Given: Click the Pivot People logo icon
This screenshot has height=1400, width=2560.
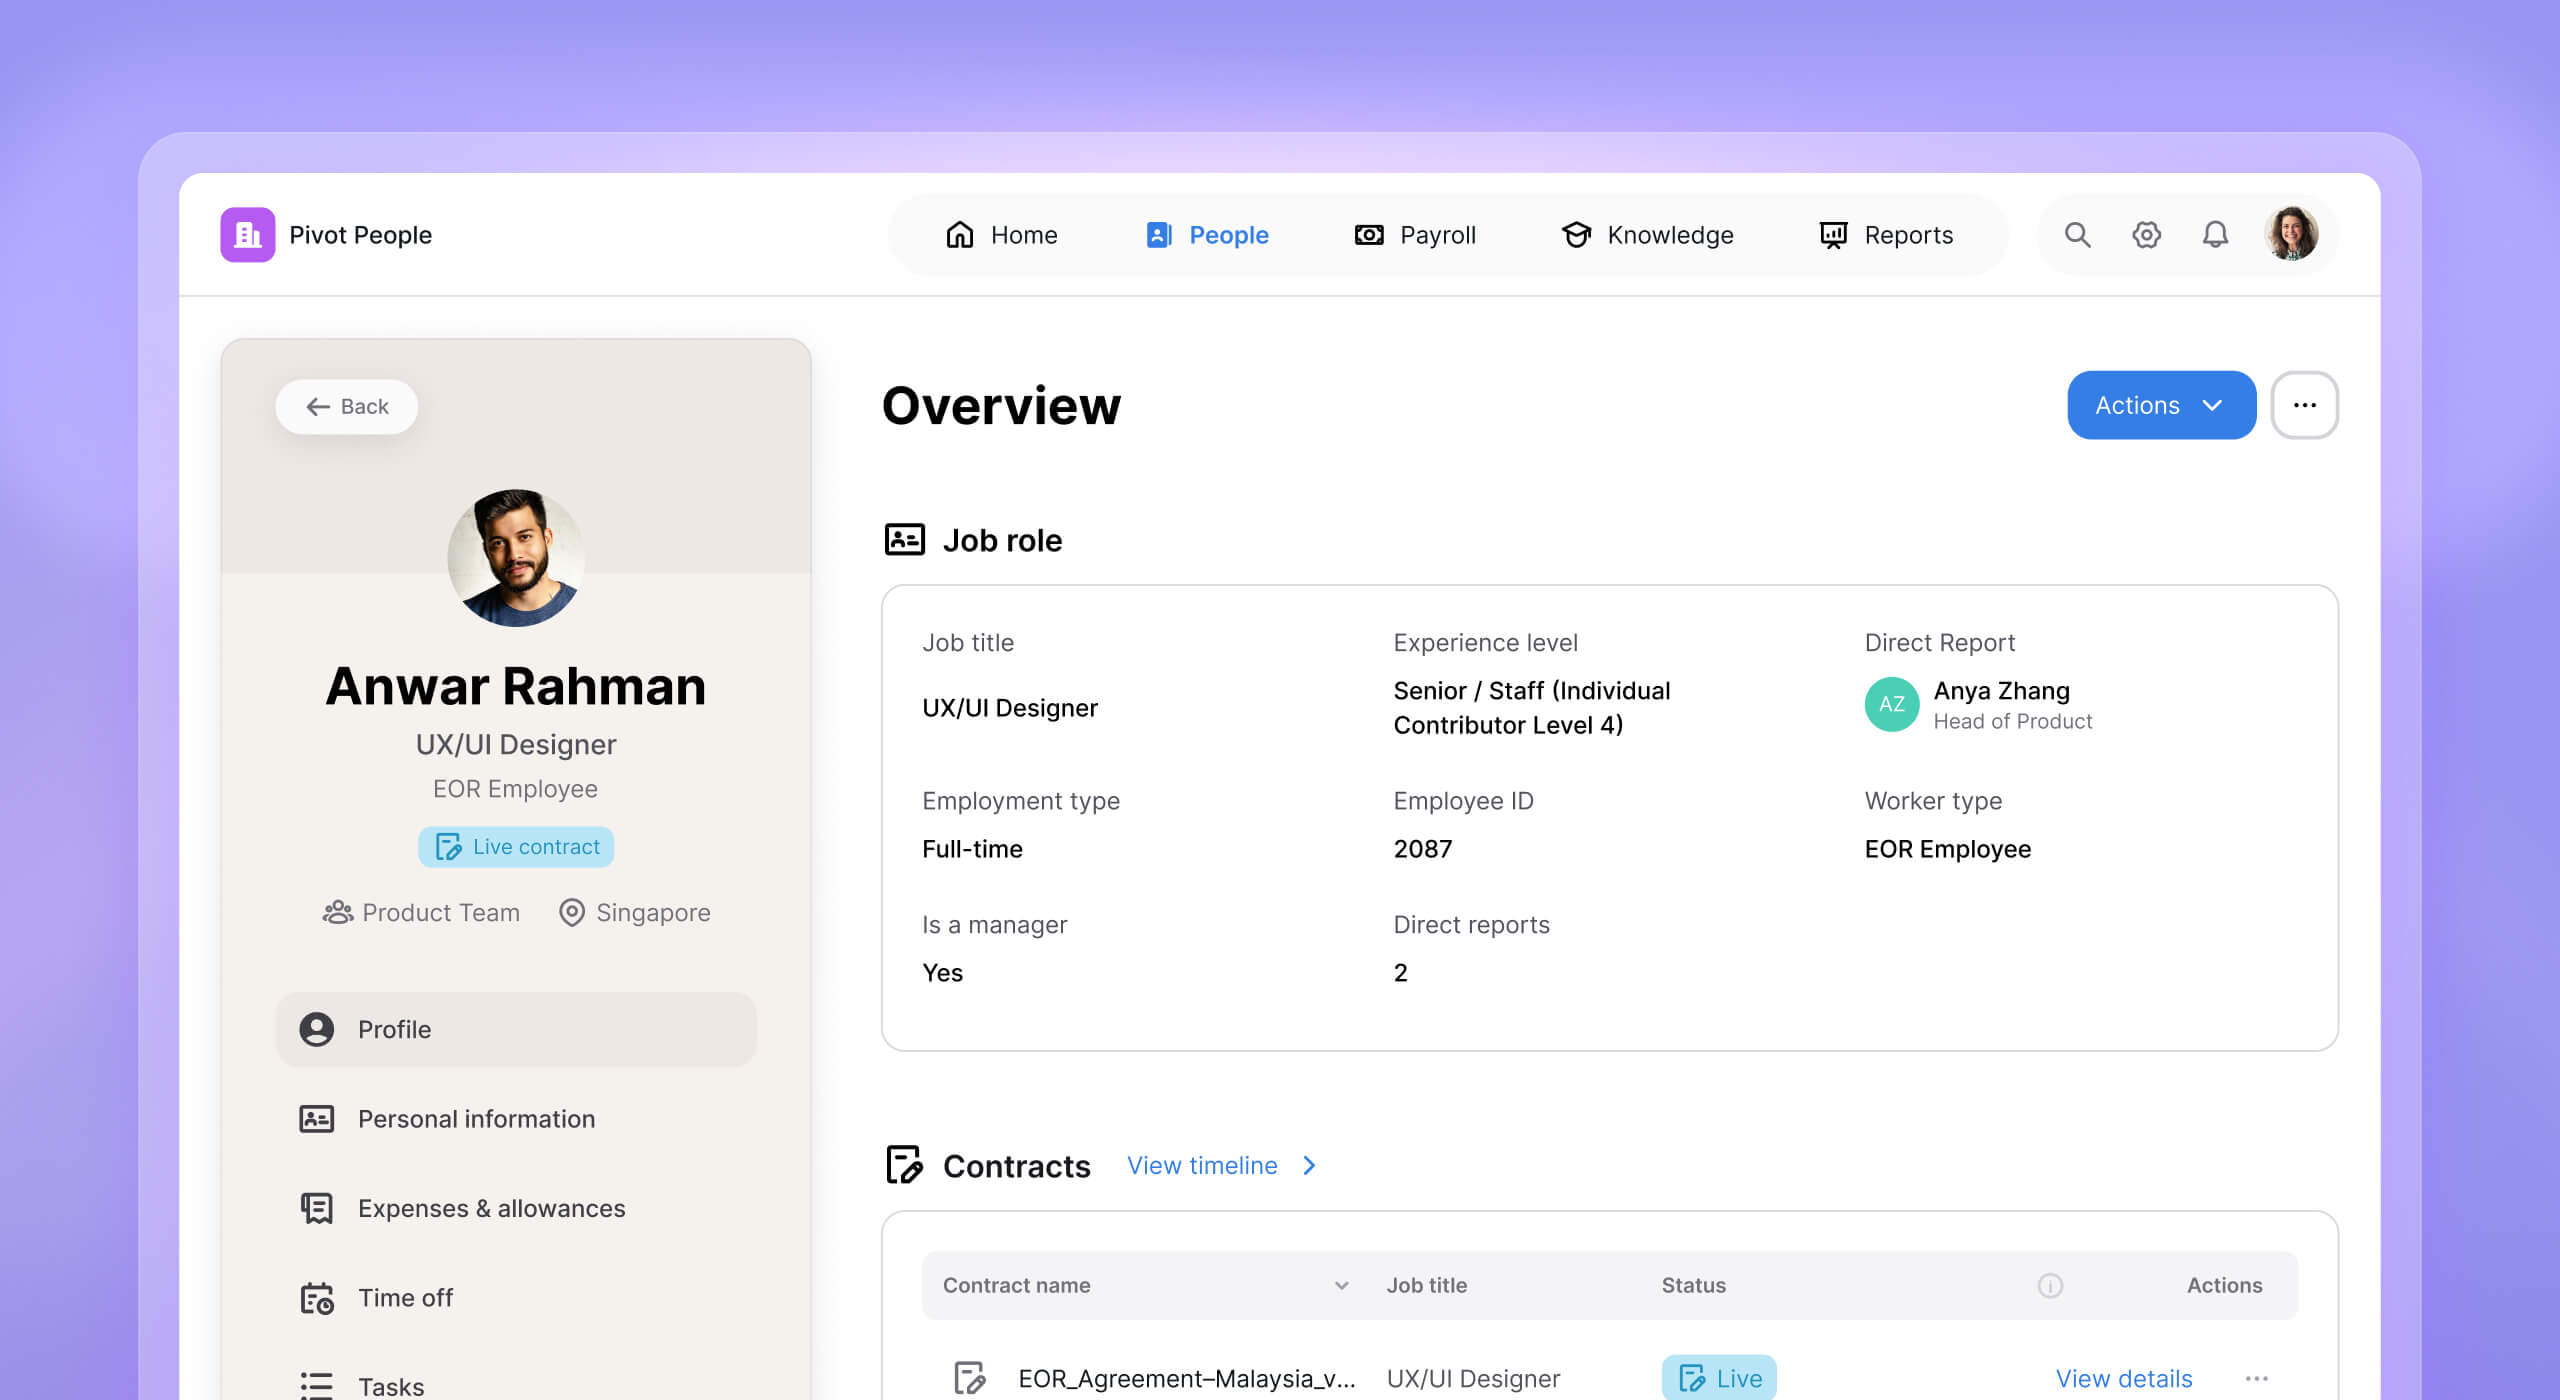Looking at the screenshot, I should (247, 235).
